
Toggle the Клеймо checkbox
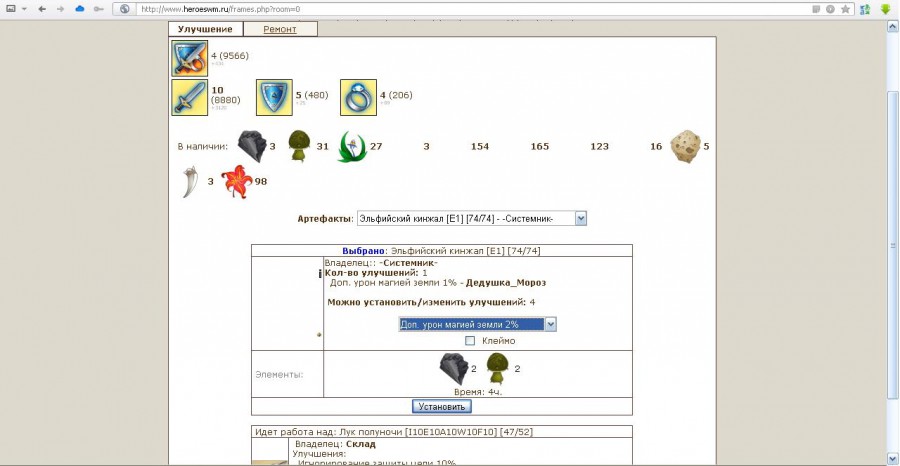click(470, 341)
